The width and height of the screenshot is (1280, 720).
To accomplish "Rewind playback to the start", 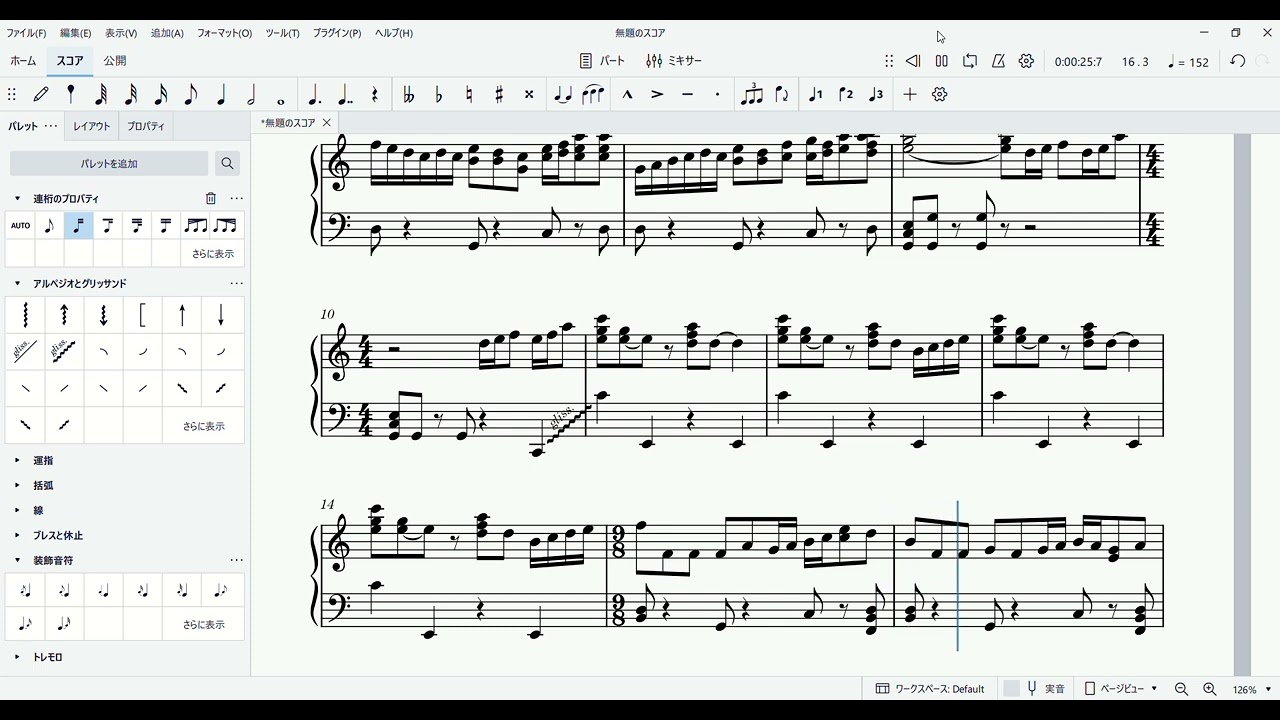I will 913,61.
